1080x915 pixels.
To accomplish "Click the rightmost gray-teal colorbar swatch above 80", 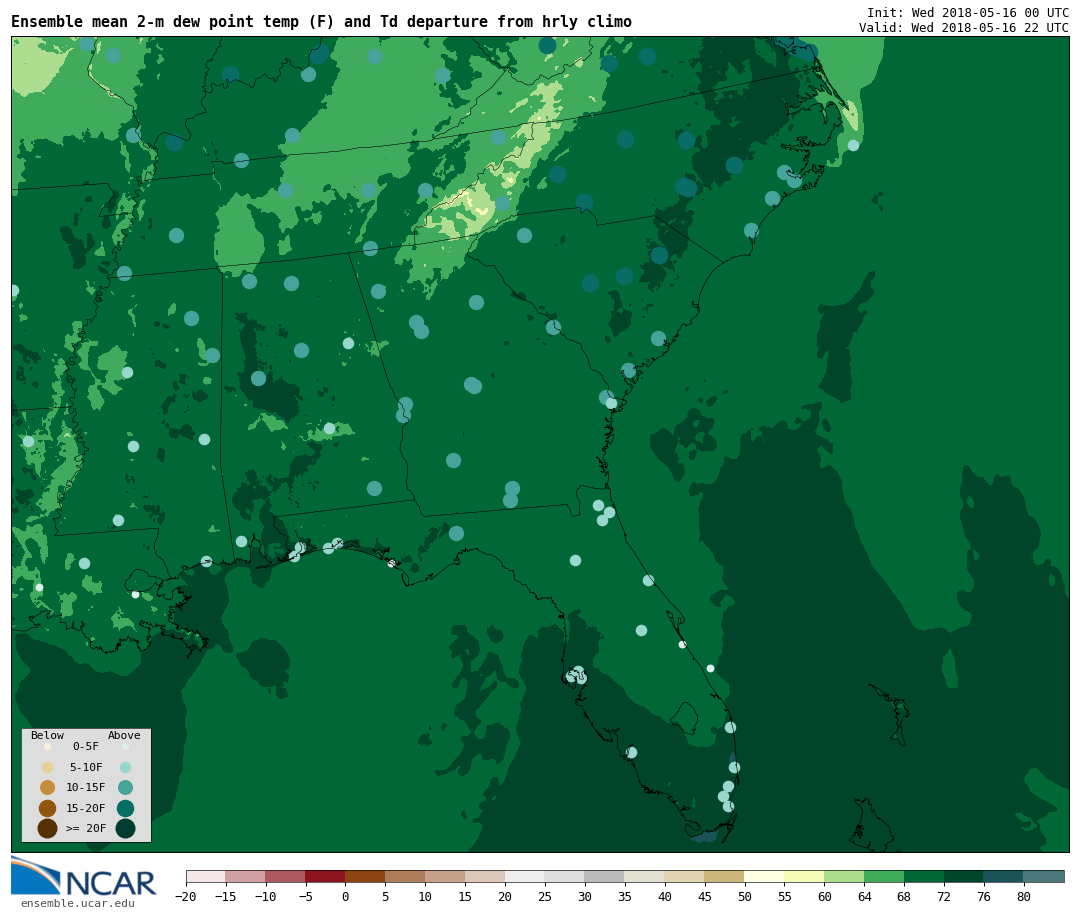I will click(x=1044, y=876).
